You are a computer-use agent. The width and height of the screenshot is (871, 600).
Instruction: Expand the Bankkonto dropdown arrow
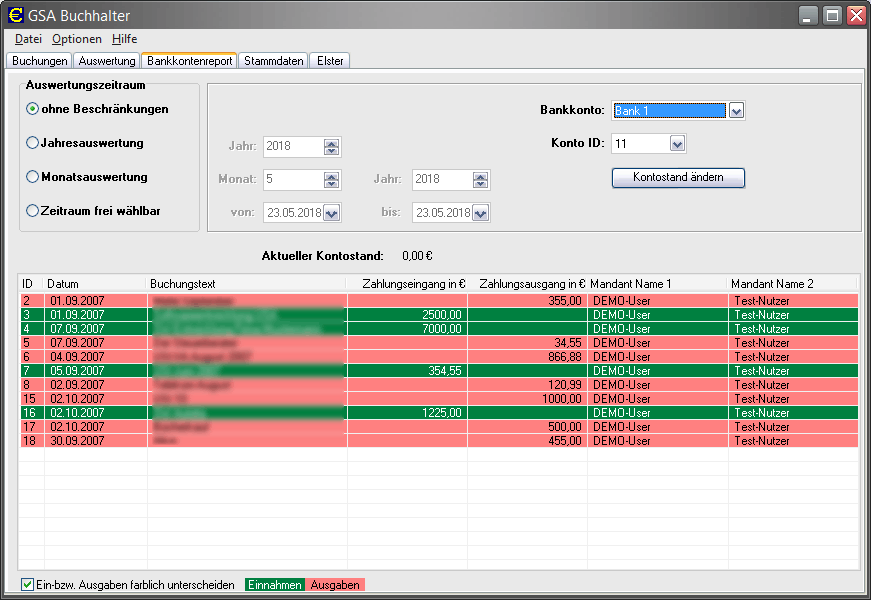click(x=736, y=111)
